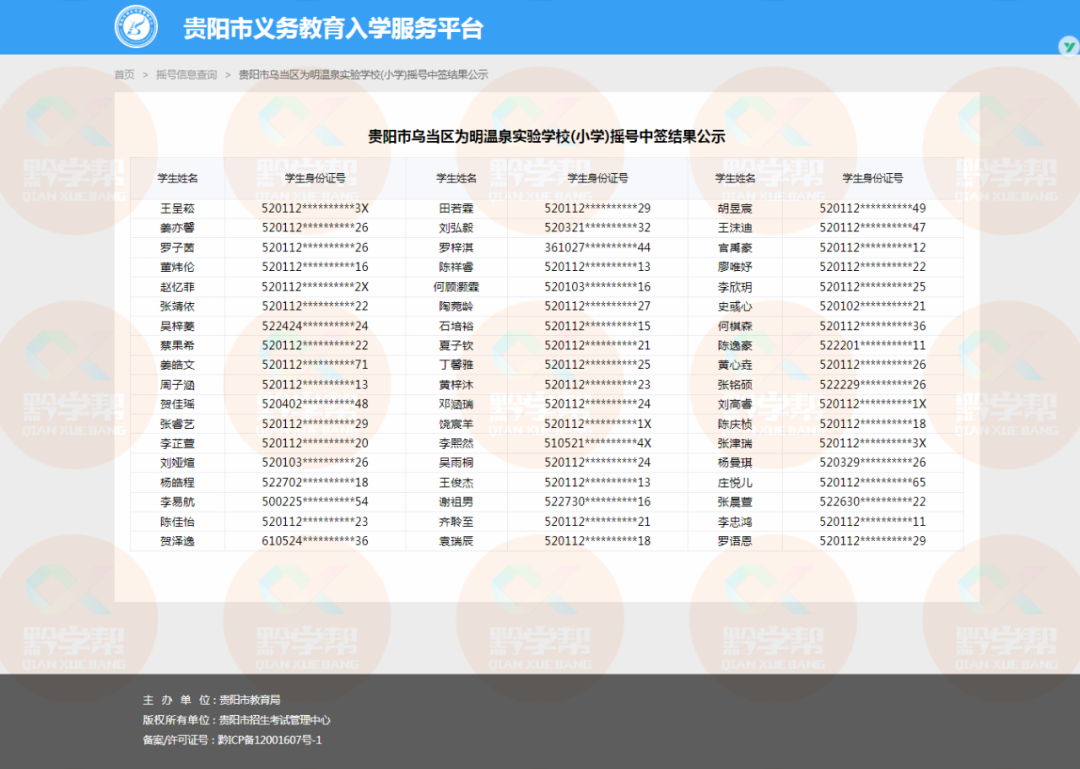The width and height of the screenshot is (1080, 769).
Task: Click the current-page breadcrumb ending 摇号中签结果公示
Action: tap(363, 74)
